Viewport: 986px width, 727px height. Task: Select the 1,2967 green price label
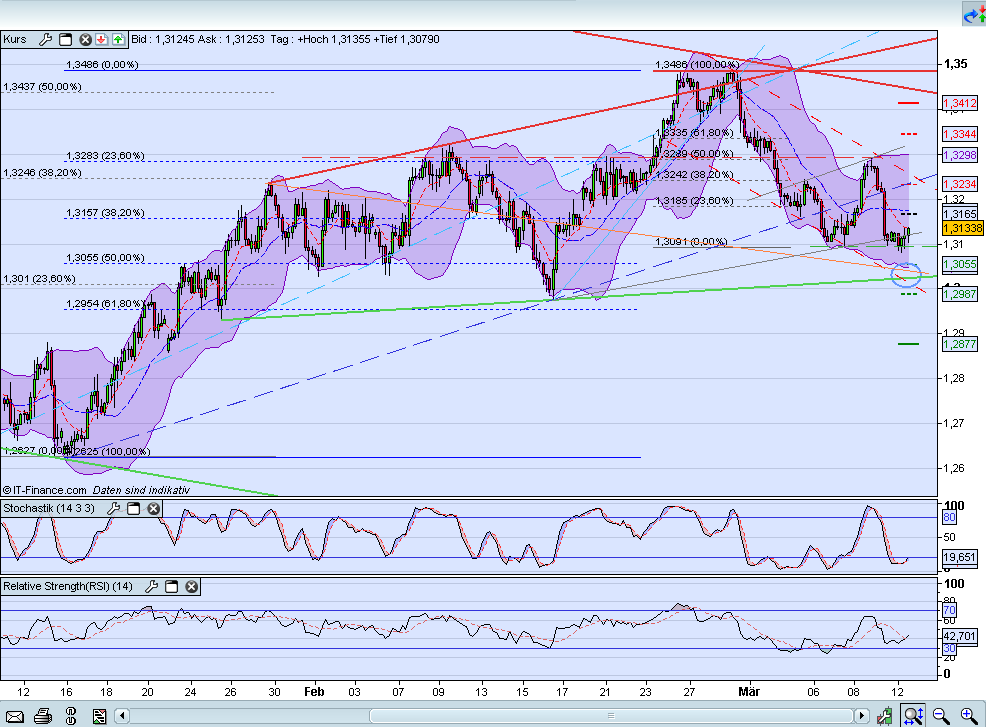pyautogui.click(x=960, y=294)
